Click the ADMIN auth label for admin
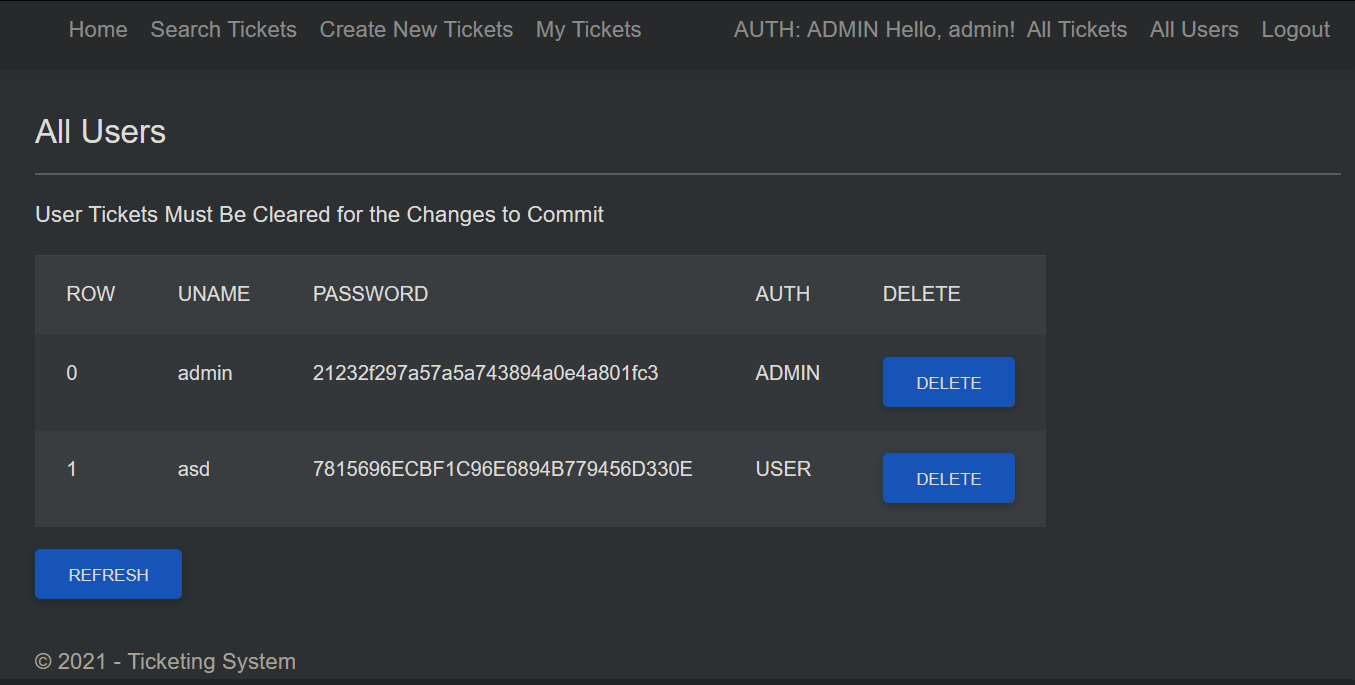 coord(788,372)
